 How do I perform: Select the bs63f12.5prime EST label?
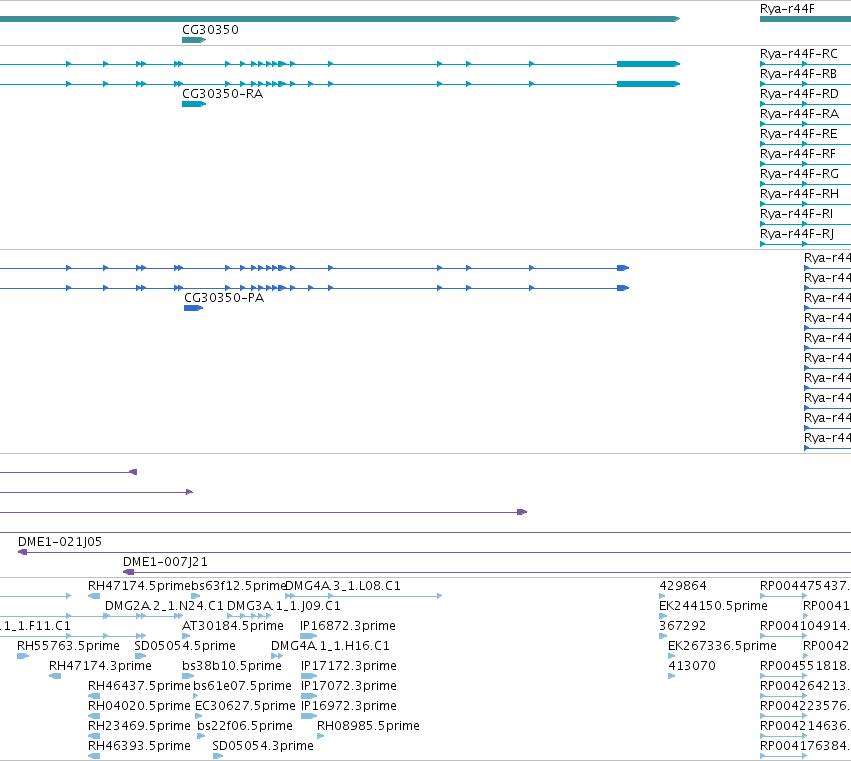(x=239, y=586)
